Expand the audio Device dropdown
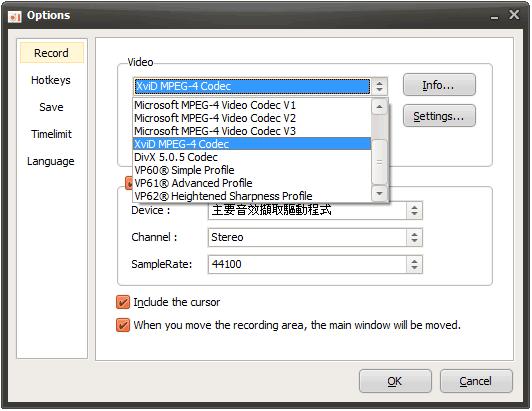532x411 pixels. coord(414,210)
